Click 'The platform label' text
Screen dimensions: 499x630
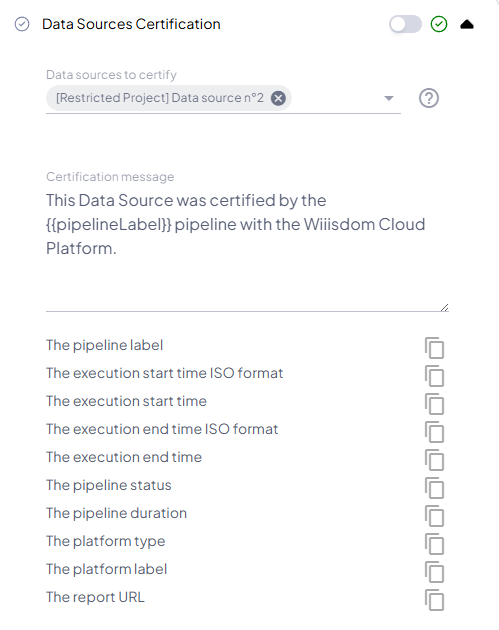[x=106, y=569]
